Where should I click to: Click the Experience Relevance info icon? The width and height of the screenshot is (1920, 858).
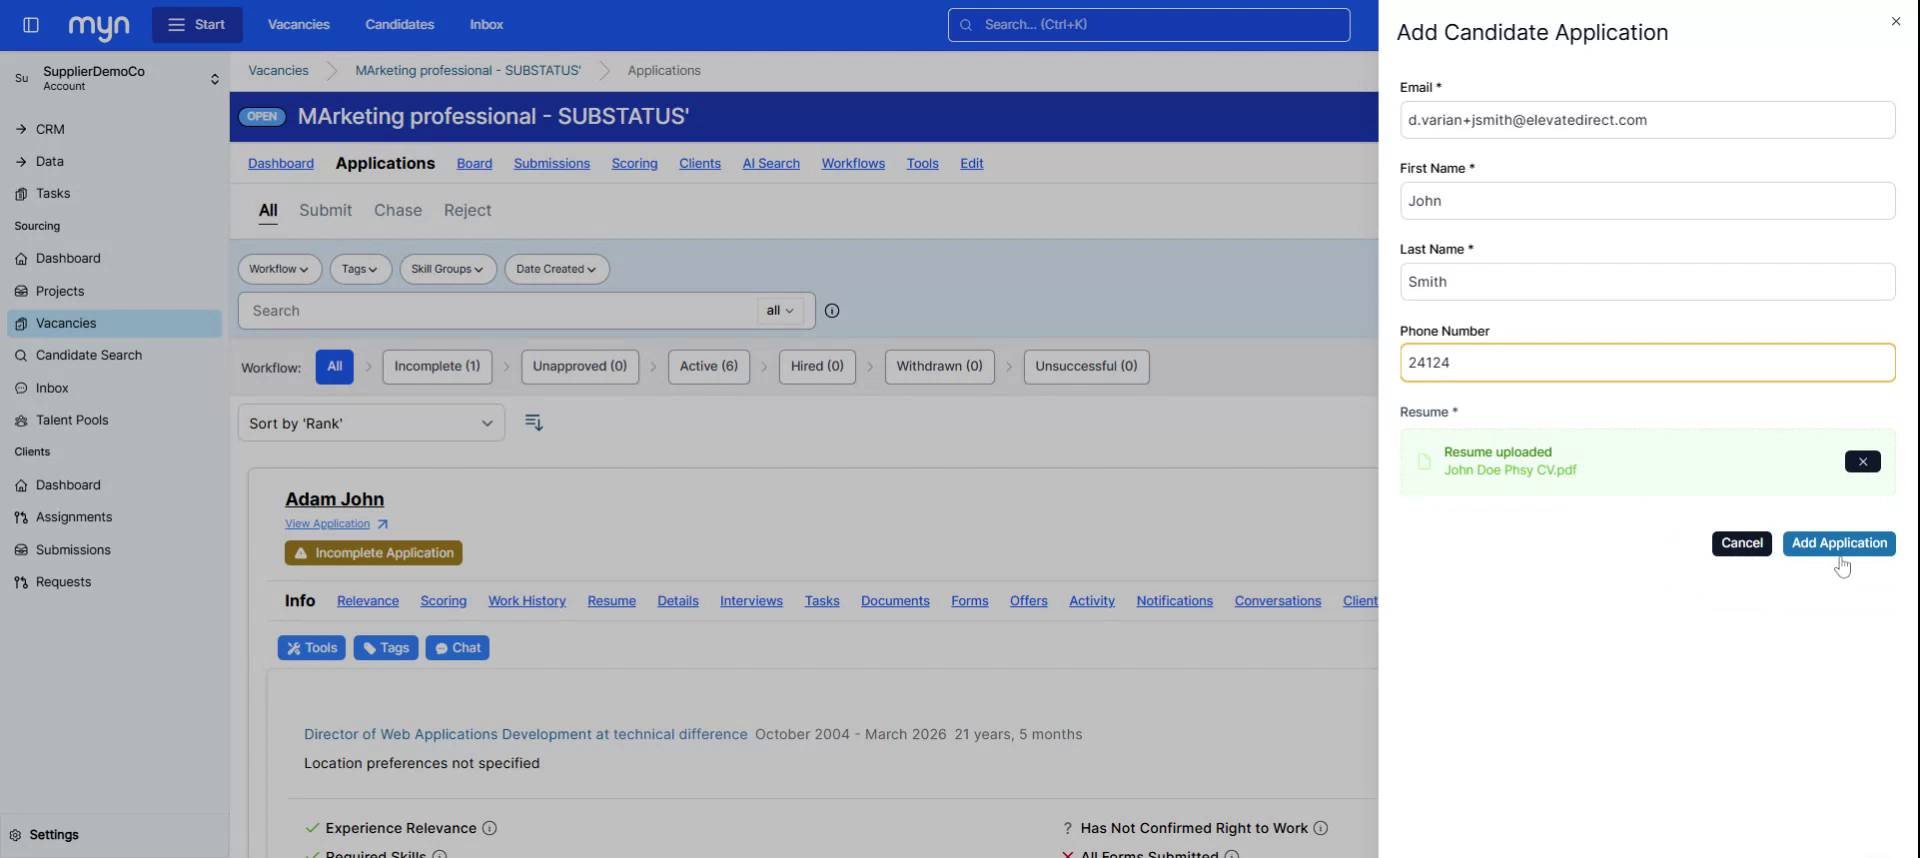point(490,828)
